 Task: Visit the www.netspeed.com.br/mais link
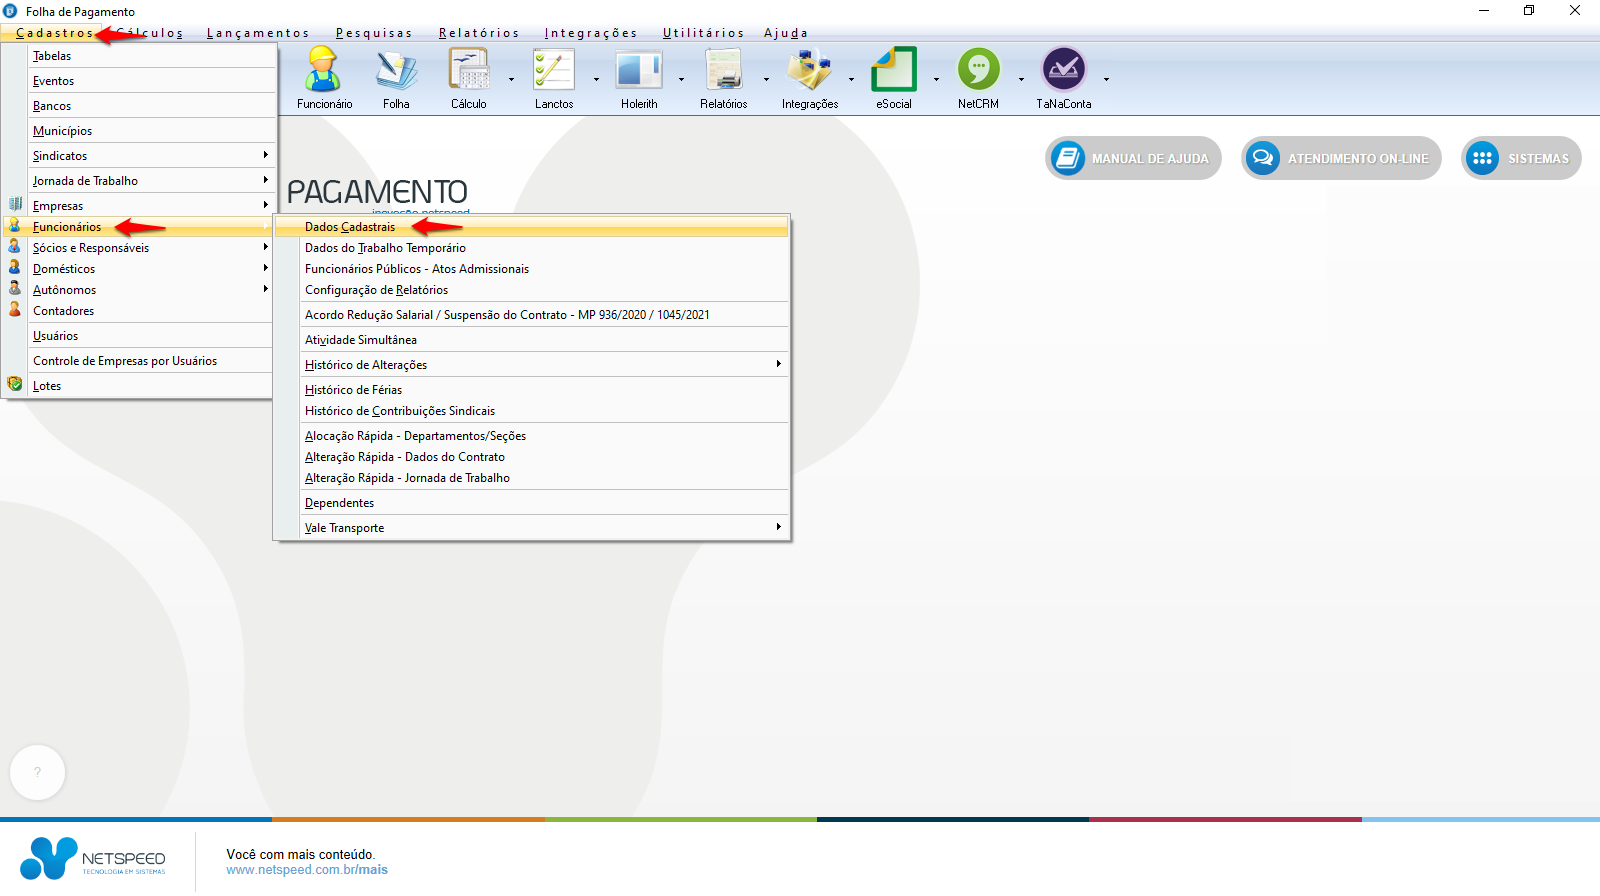pyautogui.click(x=307, y=870)
